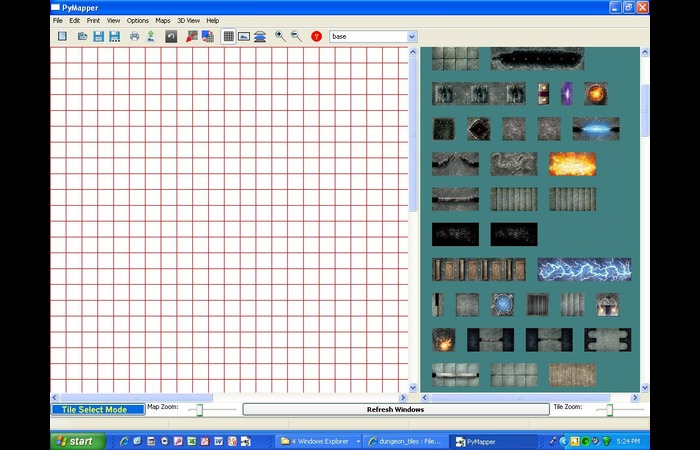Select the long black chasm tile
This screenshot has width=700, height=450.
coord(537,58)
